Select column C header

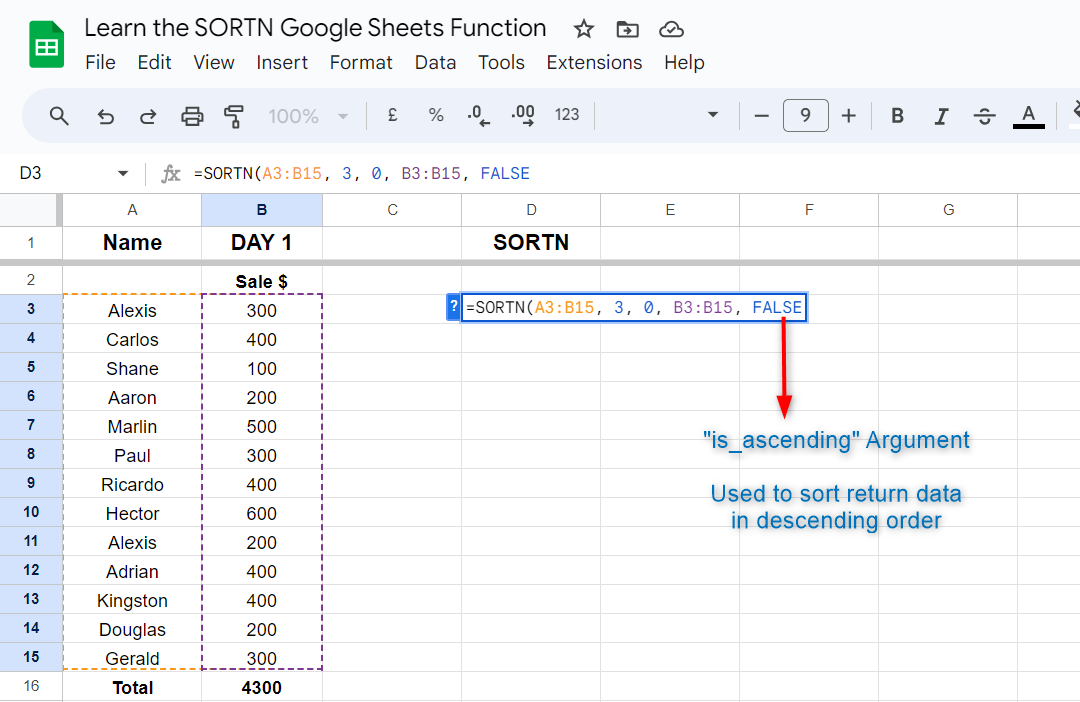[393, 210]
